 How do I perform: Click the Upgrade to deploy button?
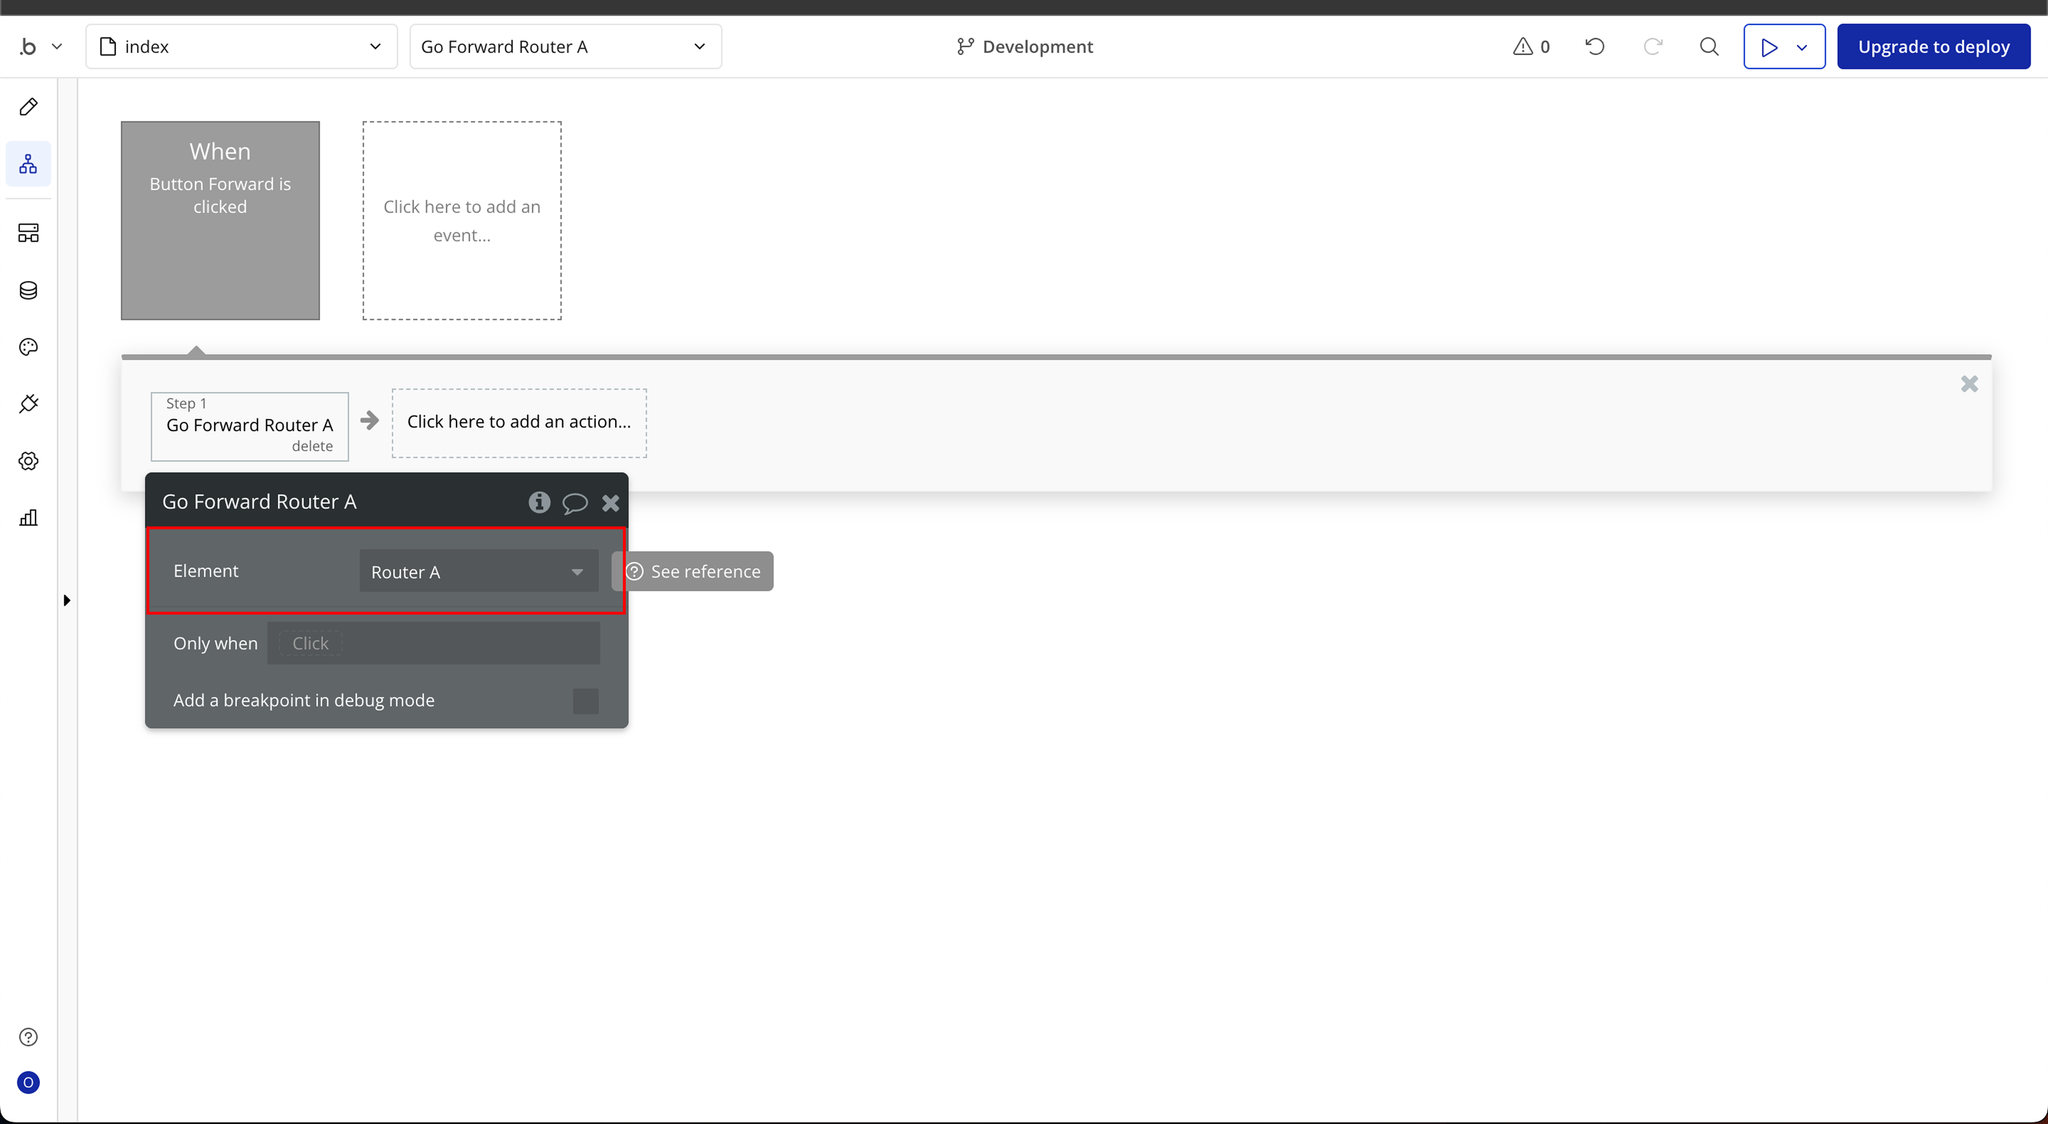(x=1933, y=47)
